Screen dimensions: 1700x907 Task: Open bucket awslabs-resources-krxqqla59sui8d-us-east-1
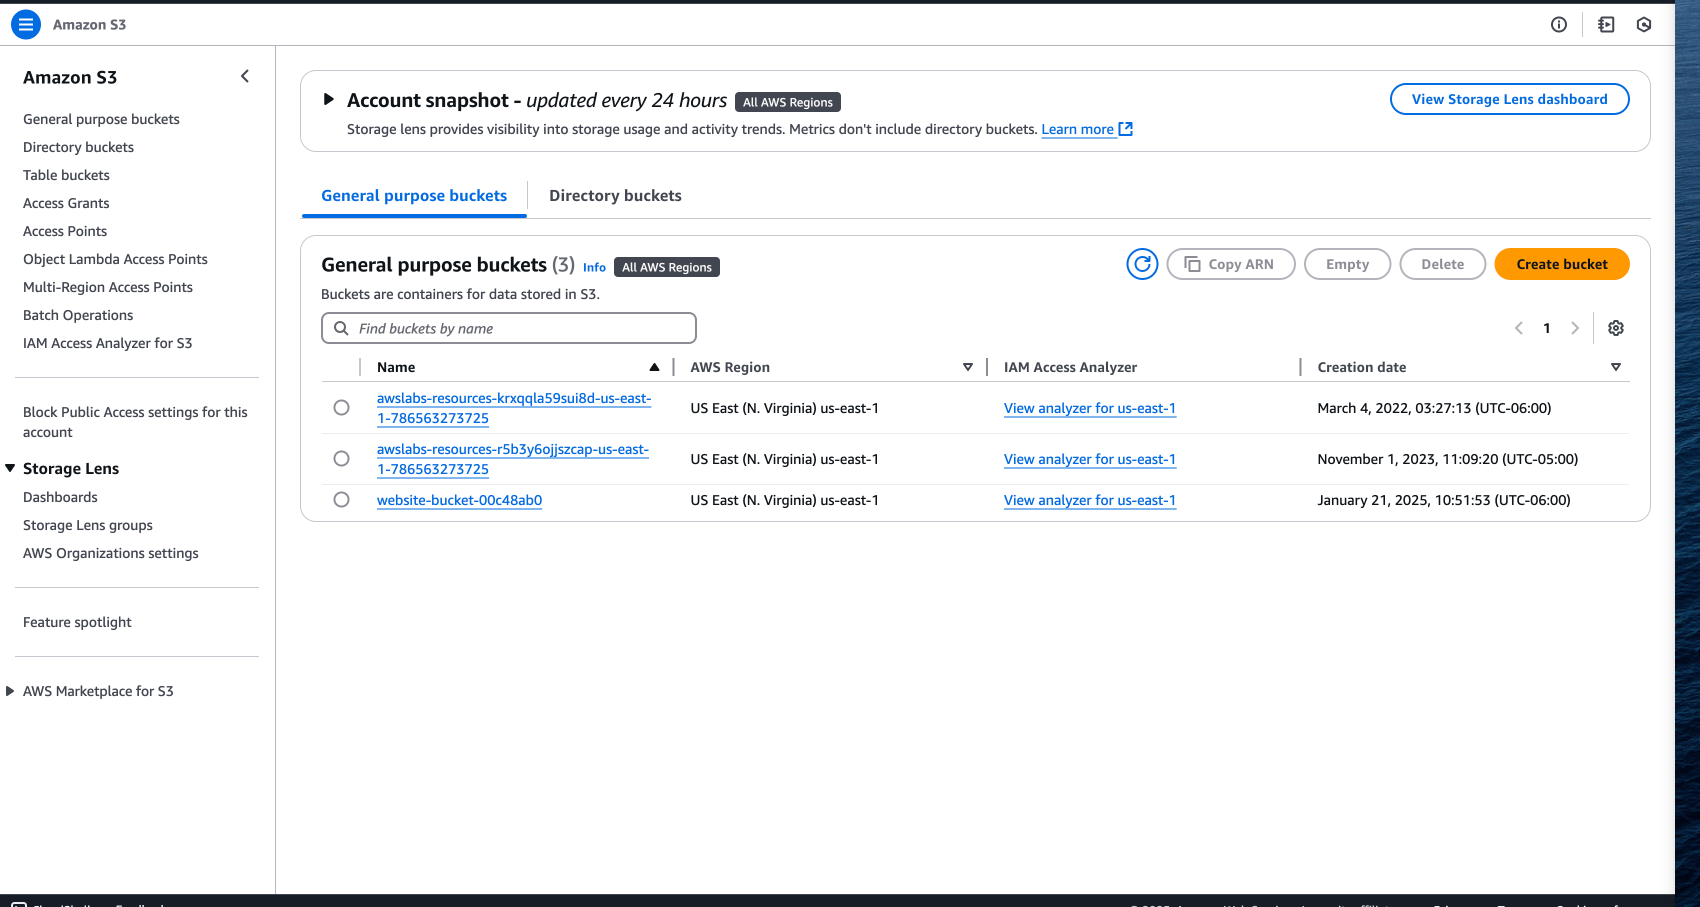(514, 408)
